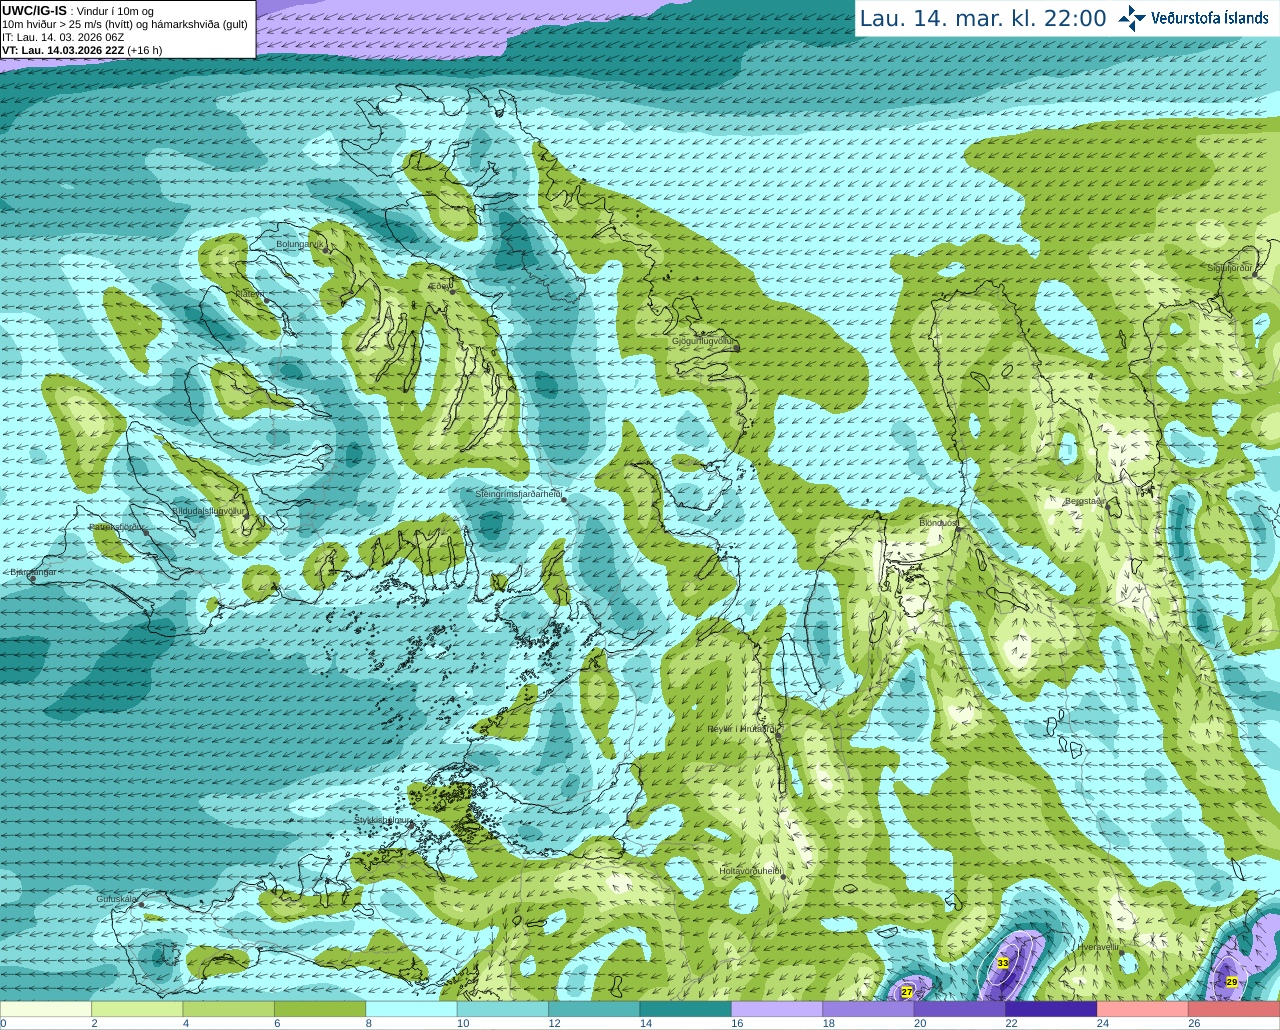Select the lime 4–6 m/s legend swatch
The height and width of the screenshot is (1030, 1280).
pyautogui.click(x=229, y=1009)
